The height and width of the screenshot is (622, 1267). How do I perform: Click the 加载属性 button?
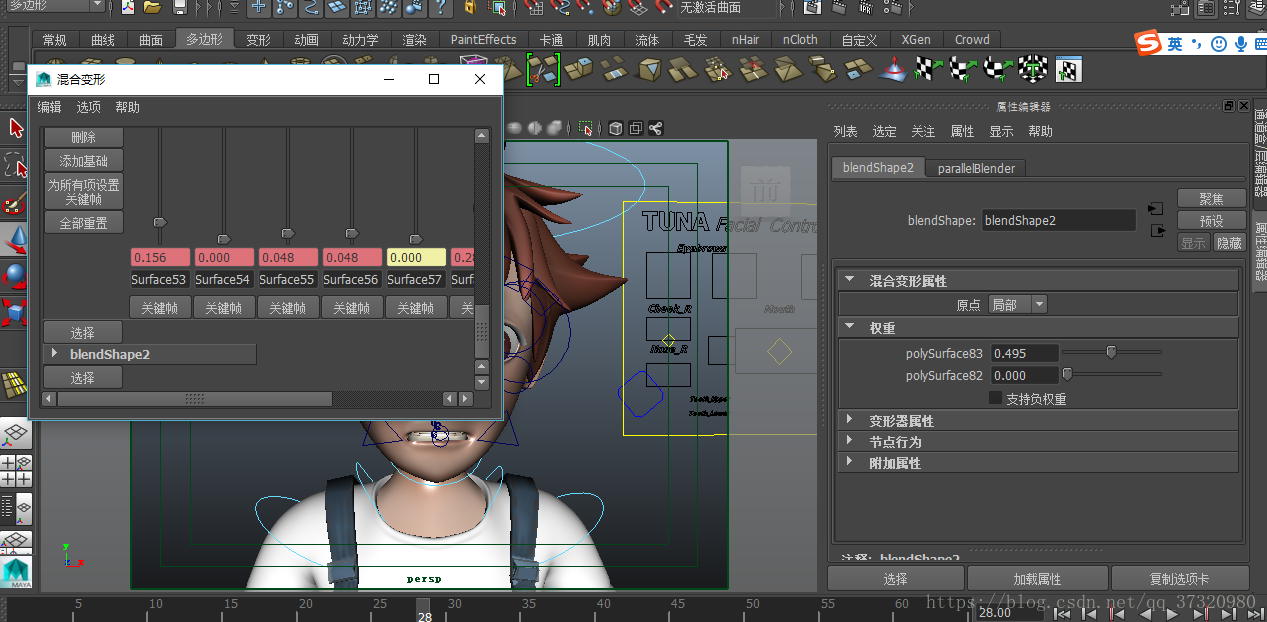click(1037, 578)
